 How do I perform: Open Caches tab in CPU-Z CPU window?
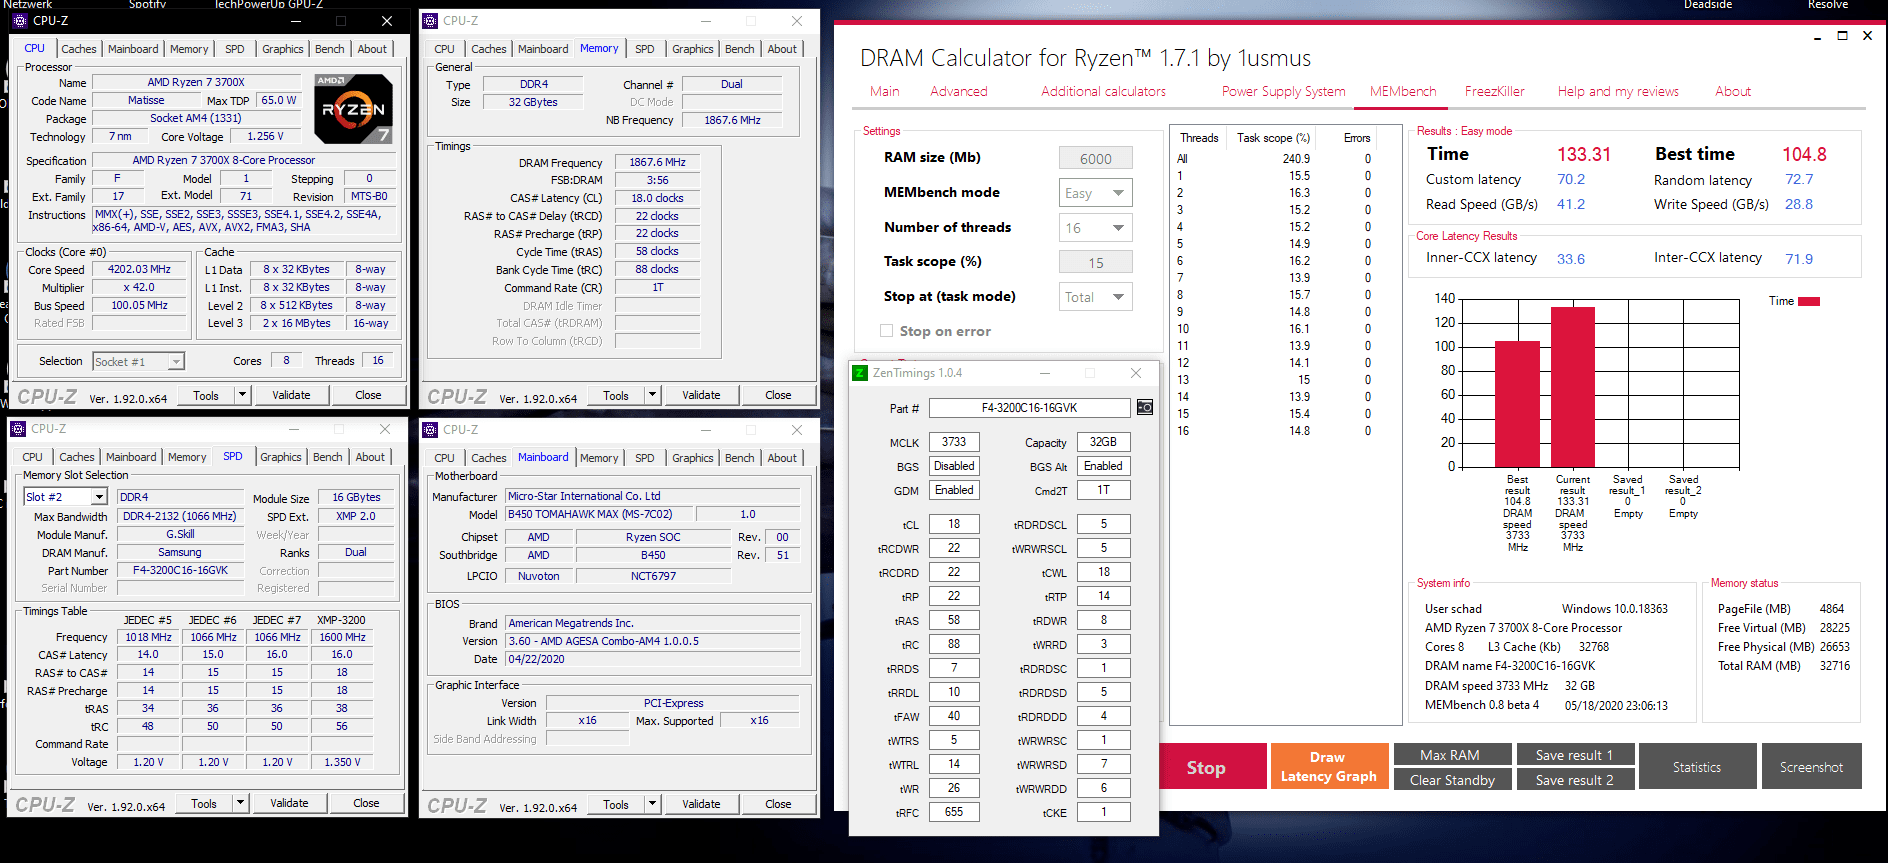[79, 49]
